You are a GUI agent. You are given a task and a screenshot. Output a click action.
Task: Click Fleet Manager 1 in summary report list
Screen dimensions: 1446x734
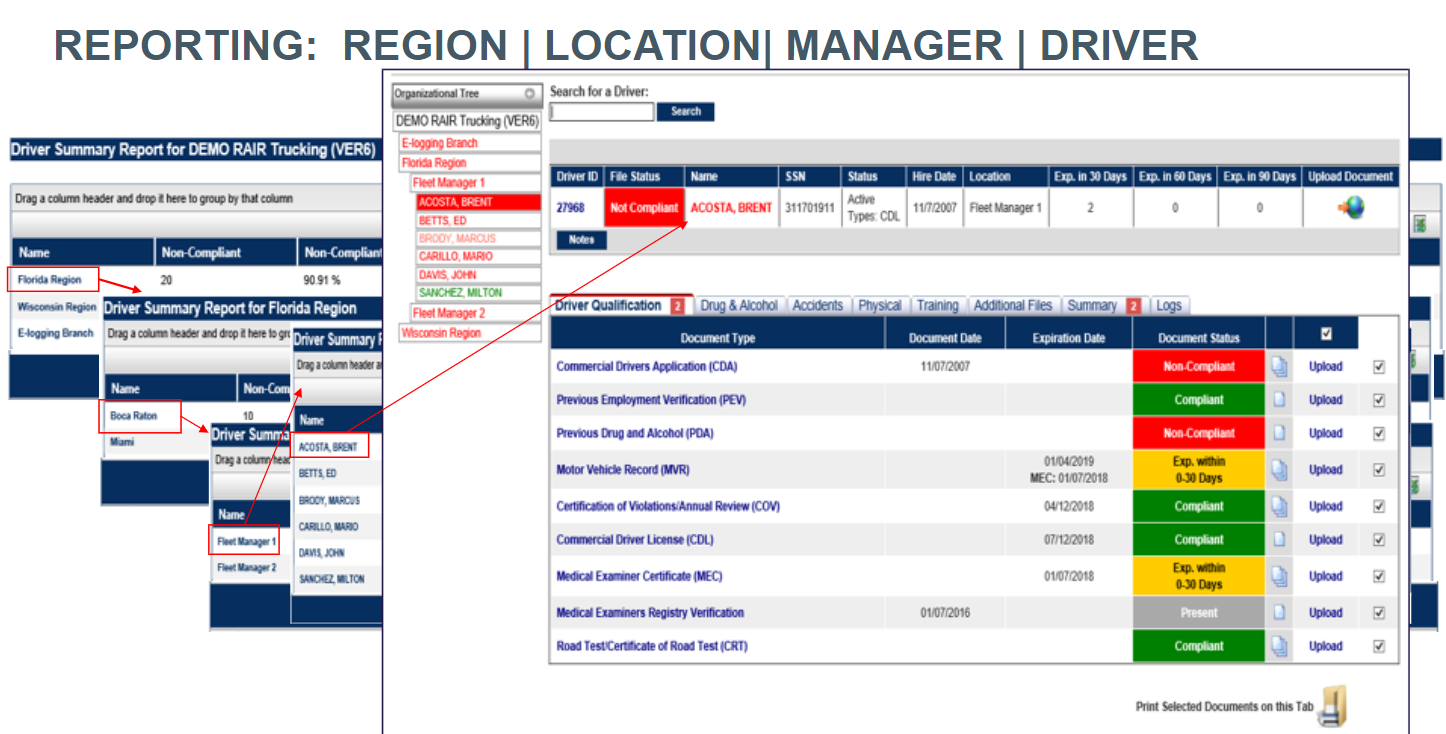tap(247, 542)
